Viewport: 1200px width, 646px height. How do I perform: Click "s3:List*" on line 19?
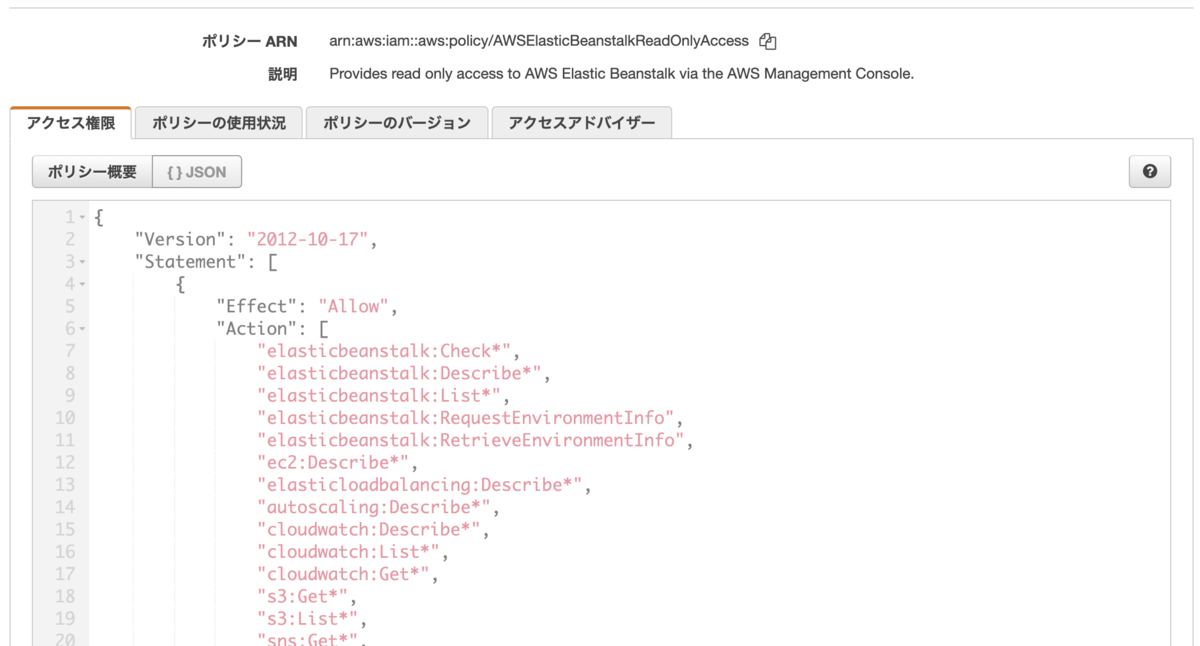pos(308,619)
